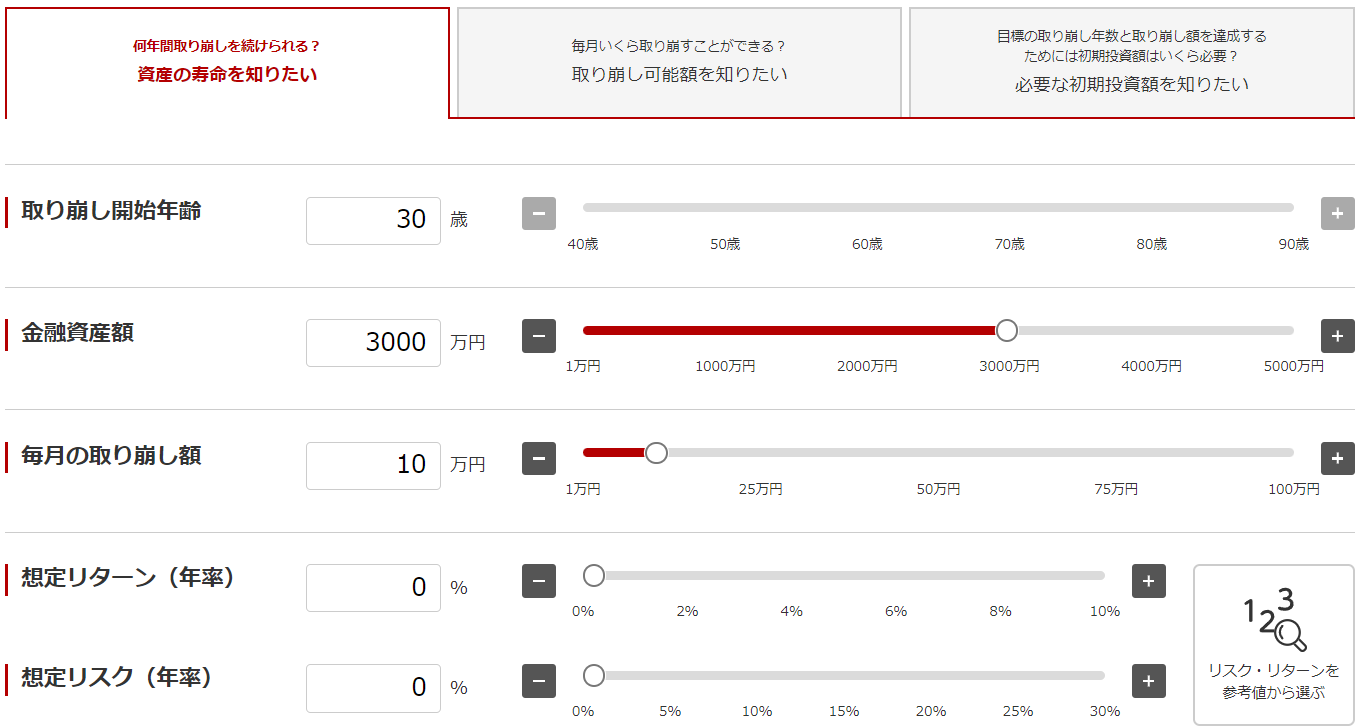Decrease 想定リターン with the minus button
Viewport: 1363px width, 728px height.
538,581
